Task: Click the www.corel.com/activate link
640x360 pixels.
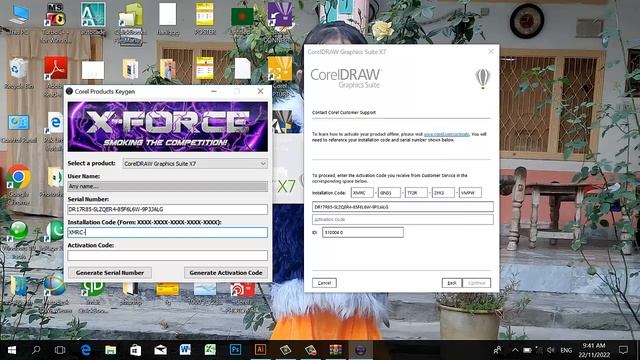Action: pos(447,134)
